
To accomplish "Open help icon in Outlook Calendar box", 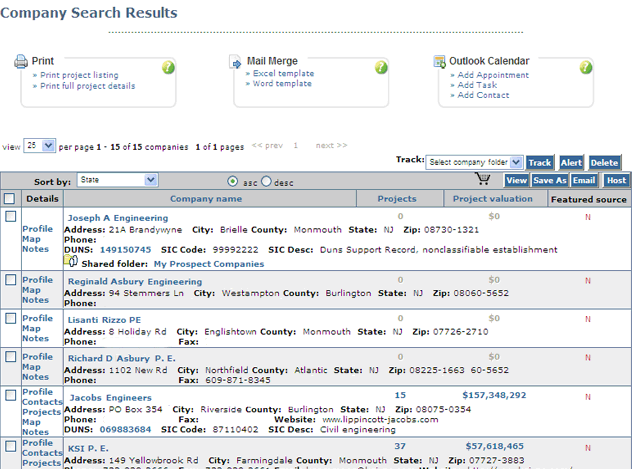I will 586,67.
